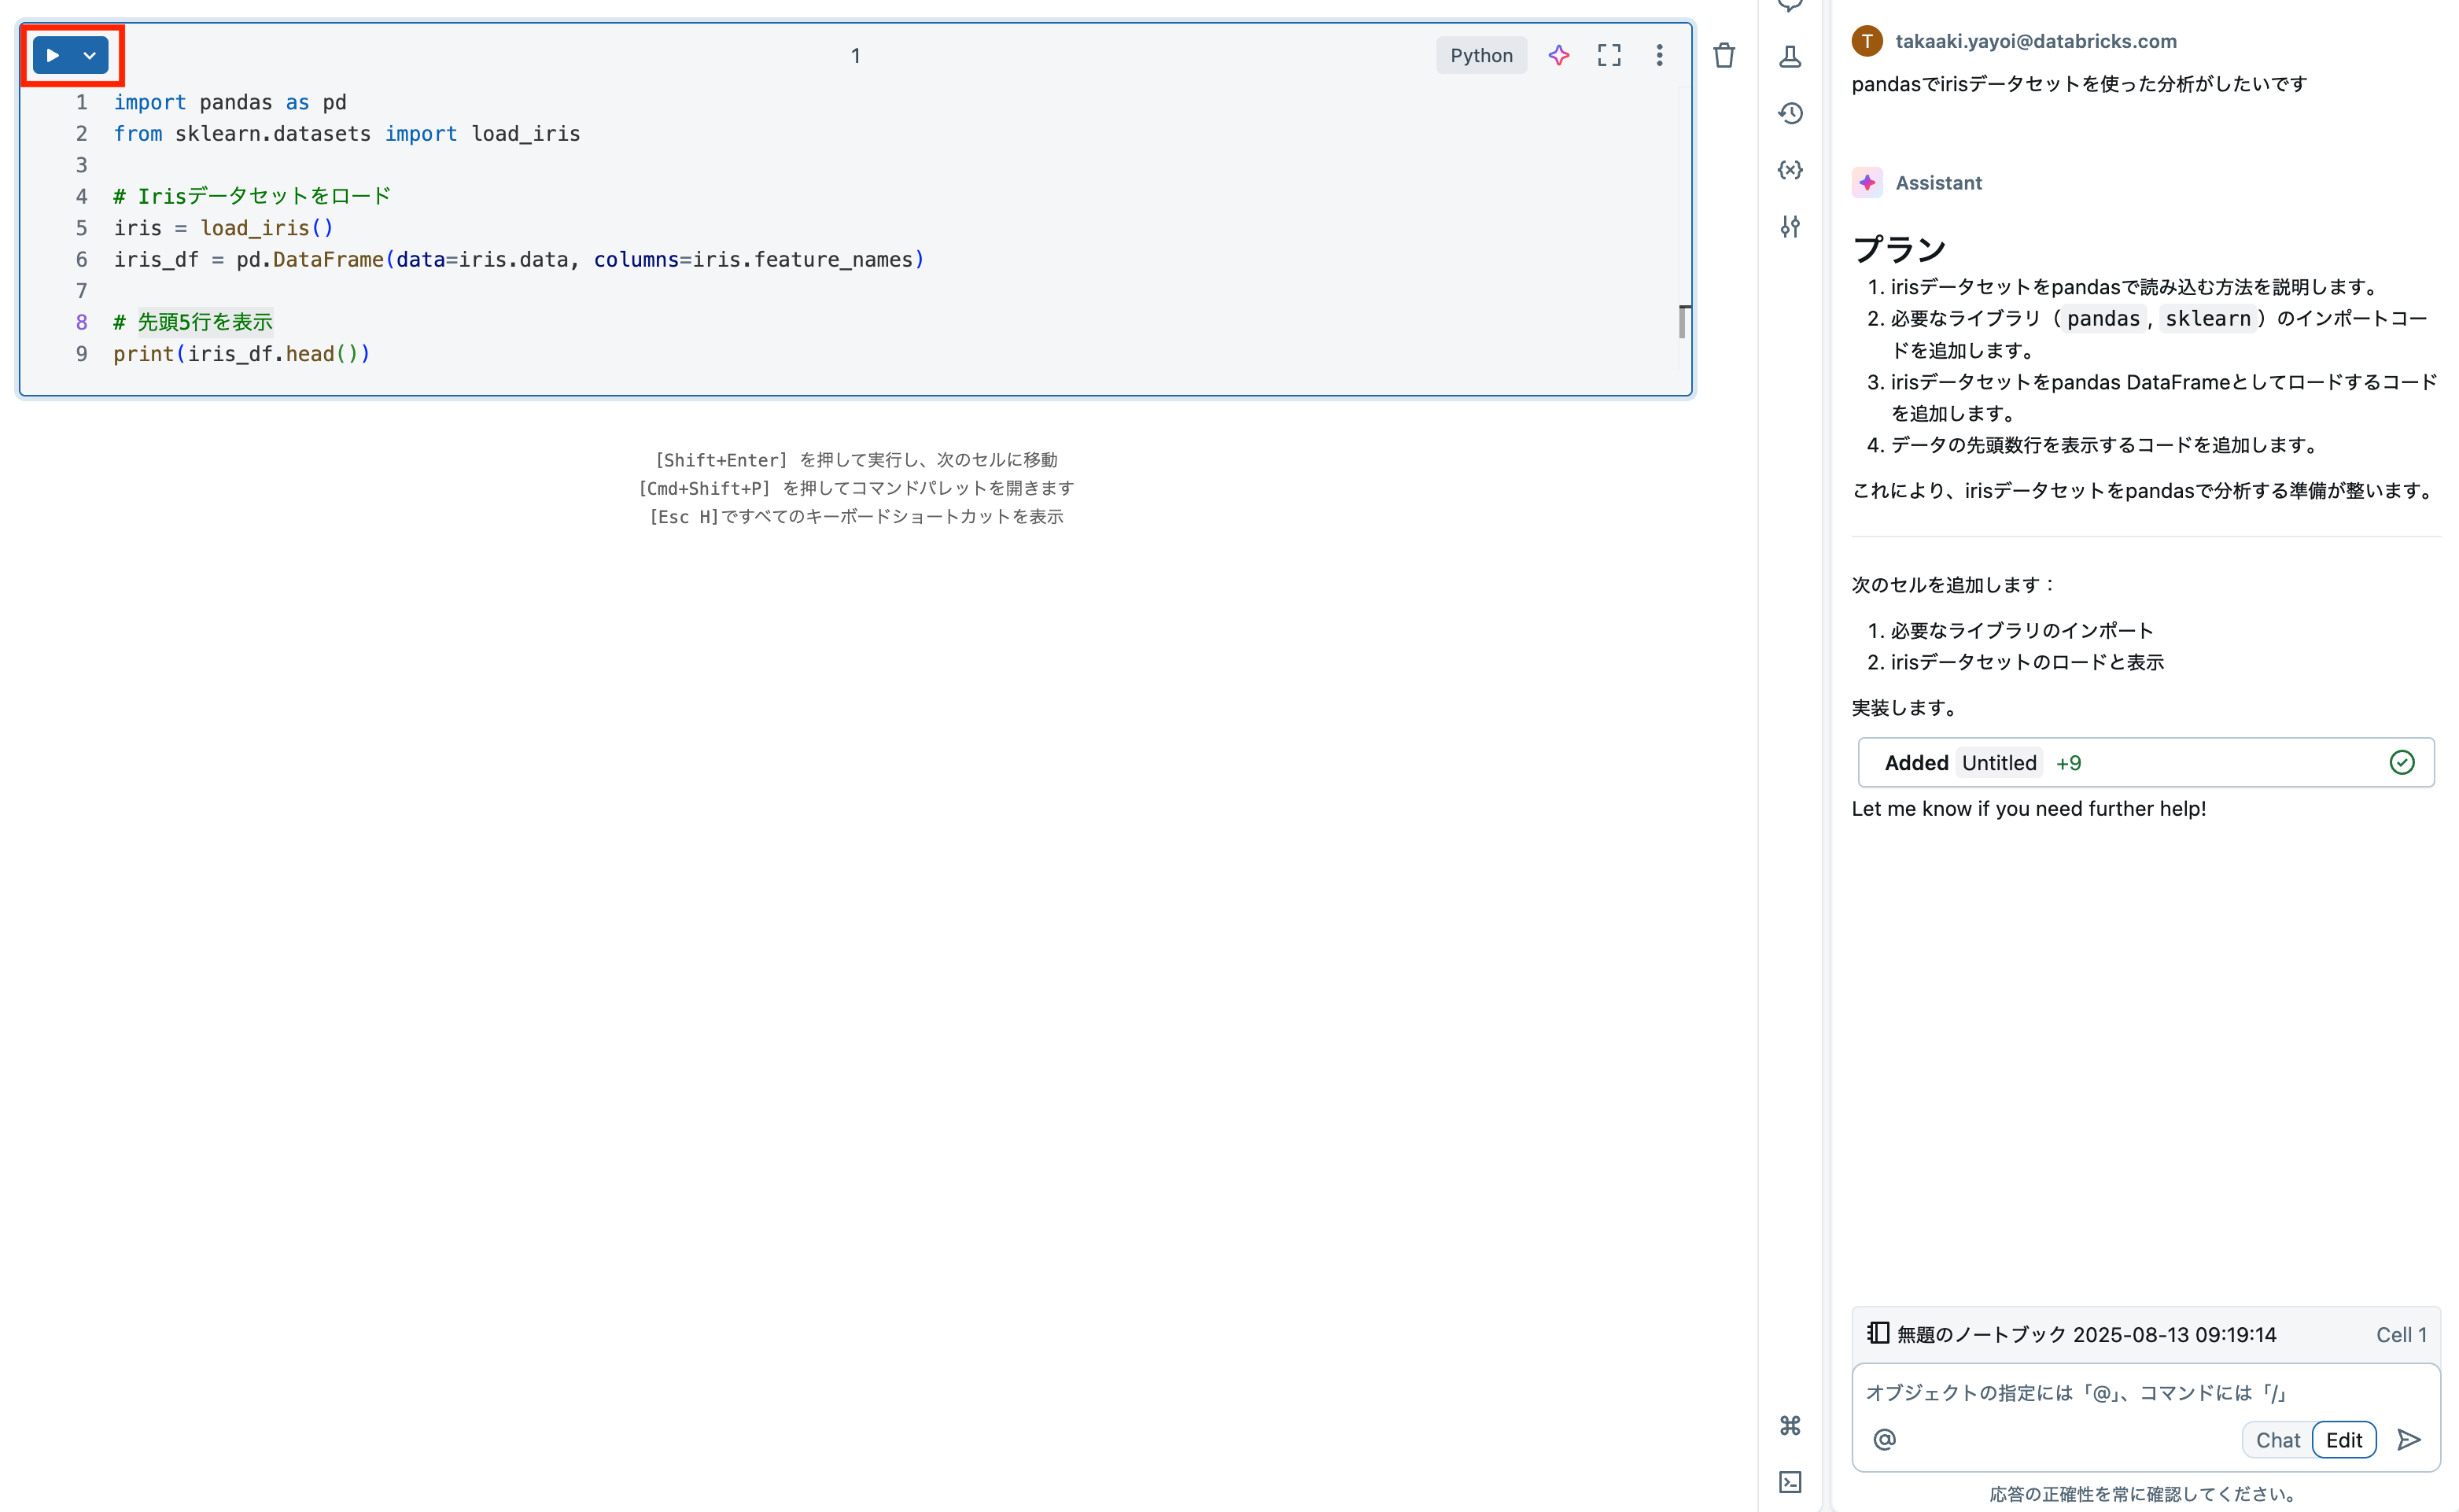Open the version history panel

[1790, 113]
